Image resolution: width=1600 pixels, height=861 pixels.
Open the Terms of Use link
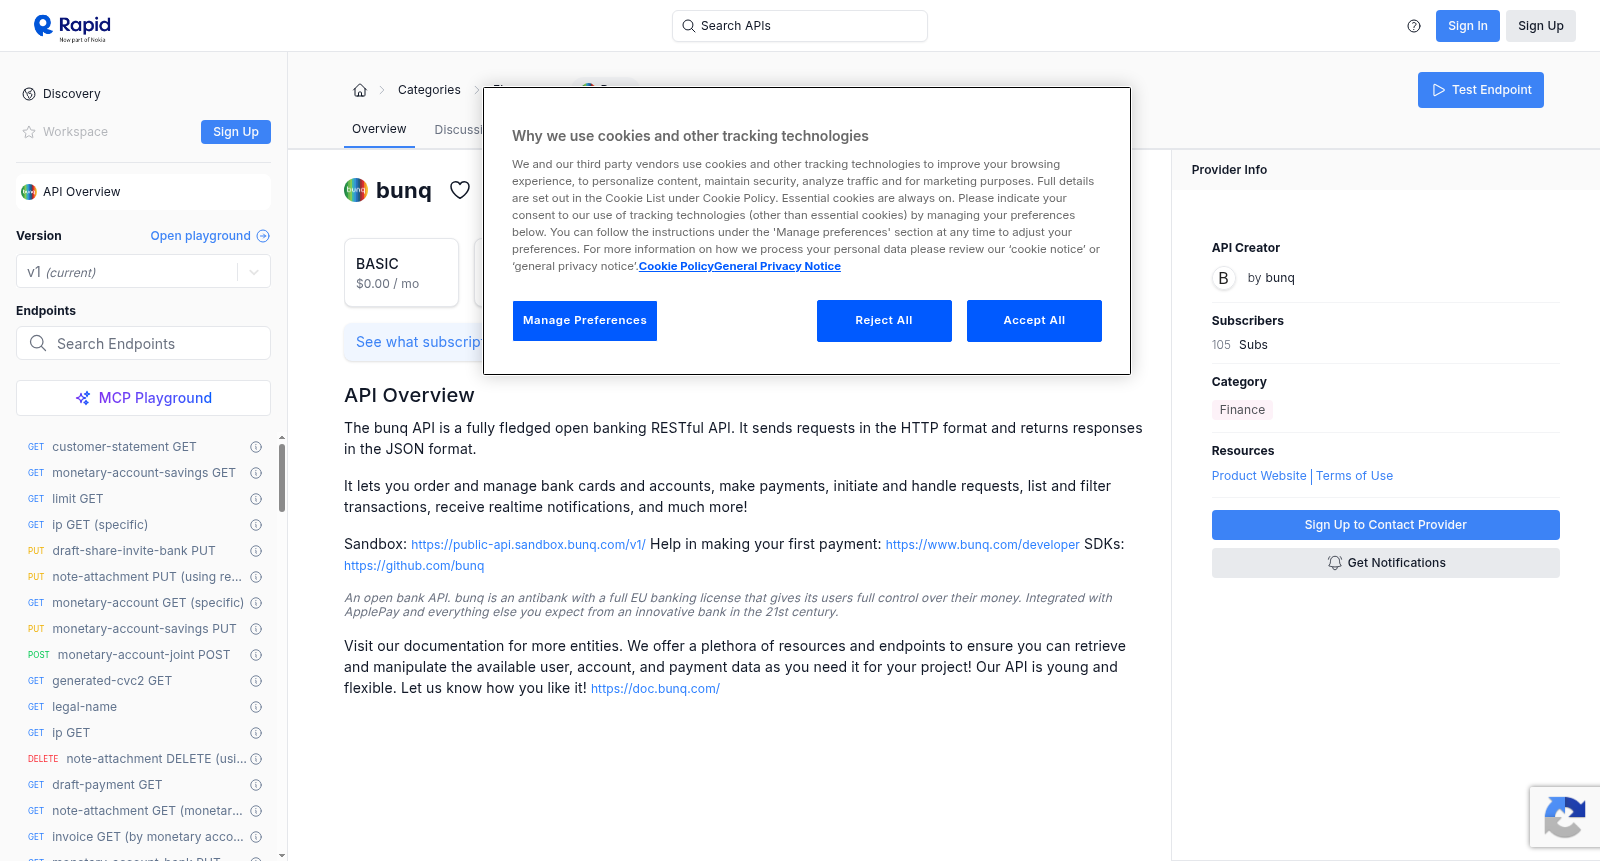1354,476
